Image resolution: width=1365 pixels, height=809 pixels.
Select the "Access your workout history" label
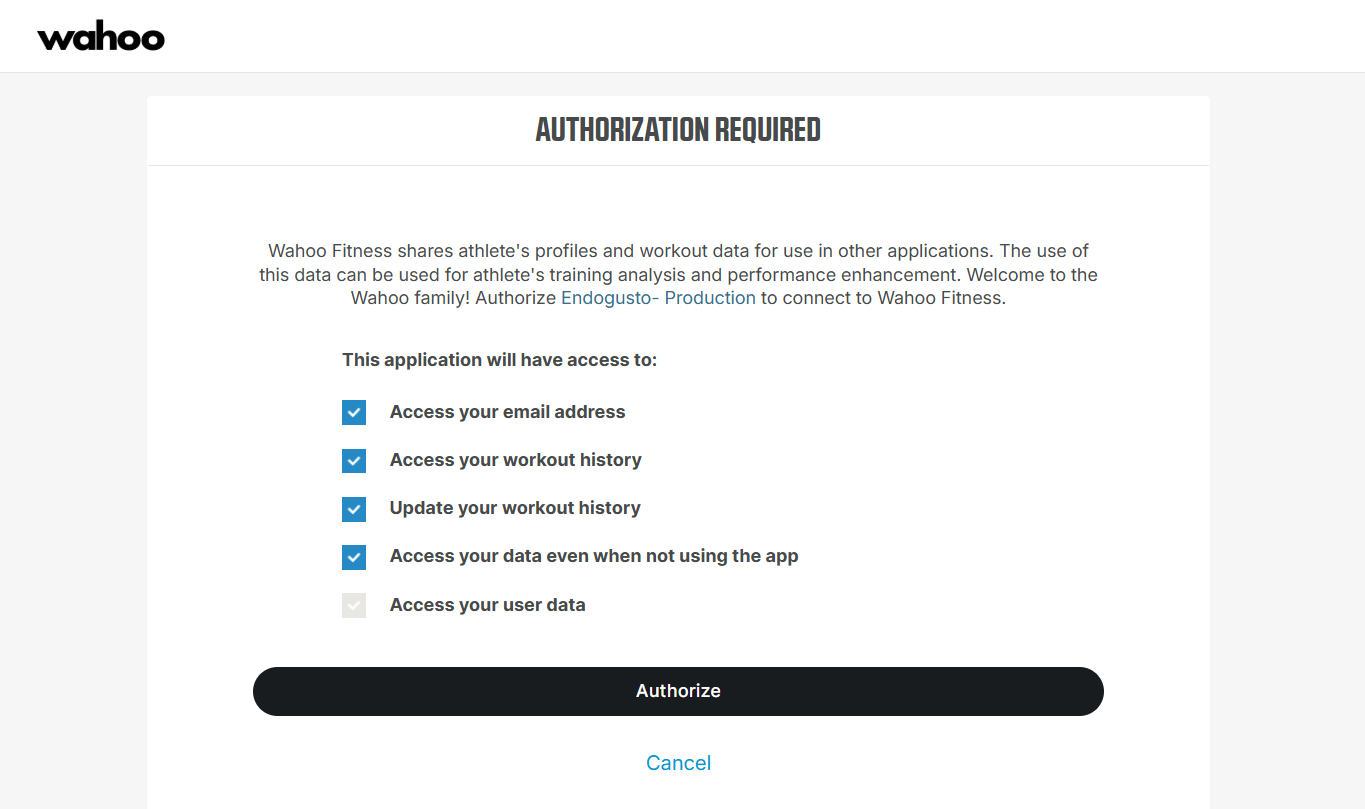[516, 460]
